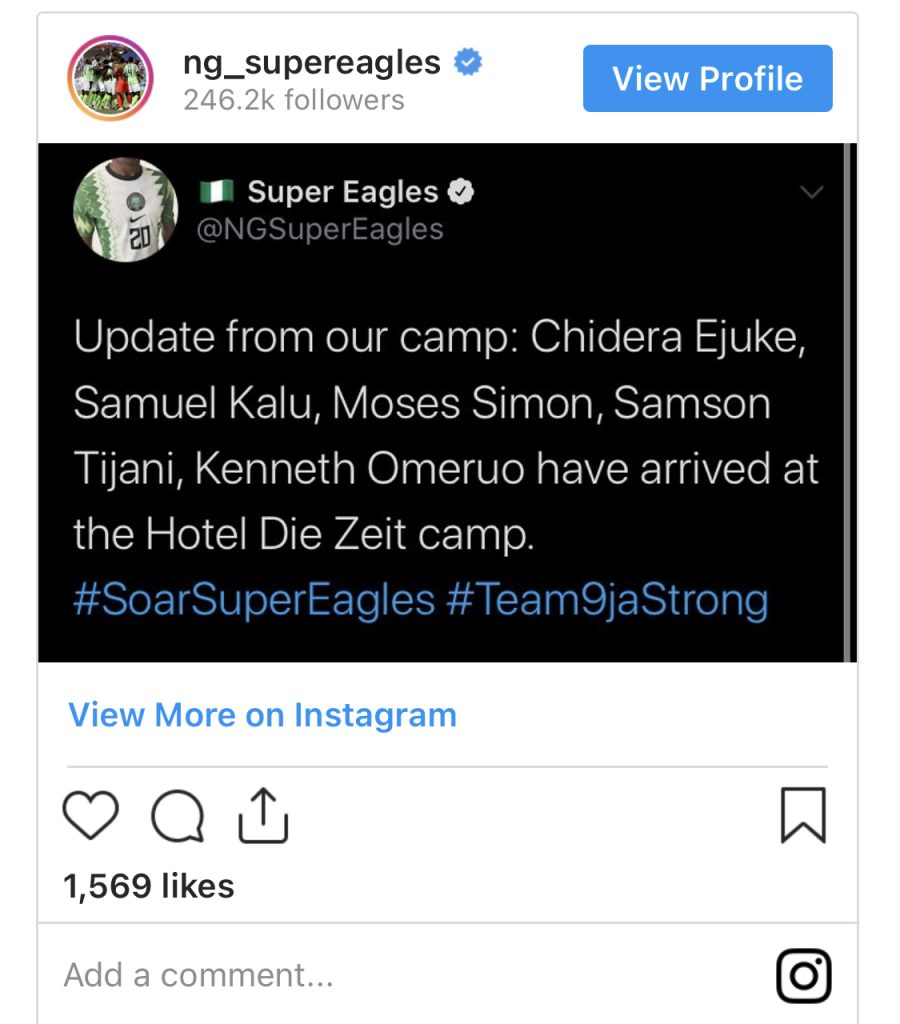Screen dimensions: 900x1024
Task: View the 1,569 likes list
Action: (x=149, y=886)
